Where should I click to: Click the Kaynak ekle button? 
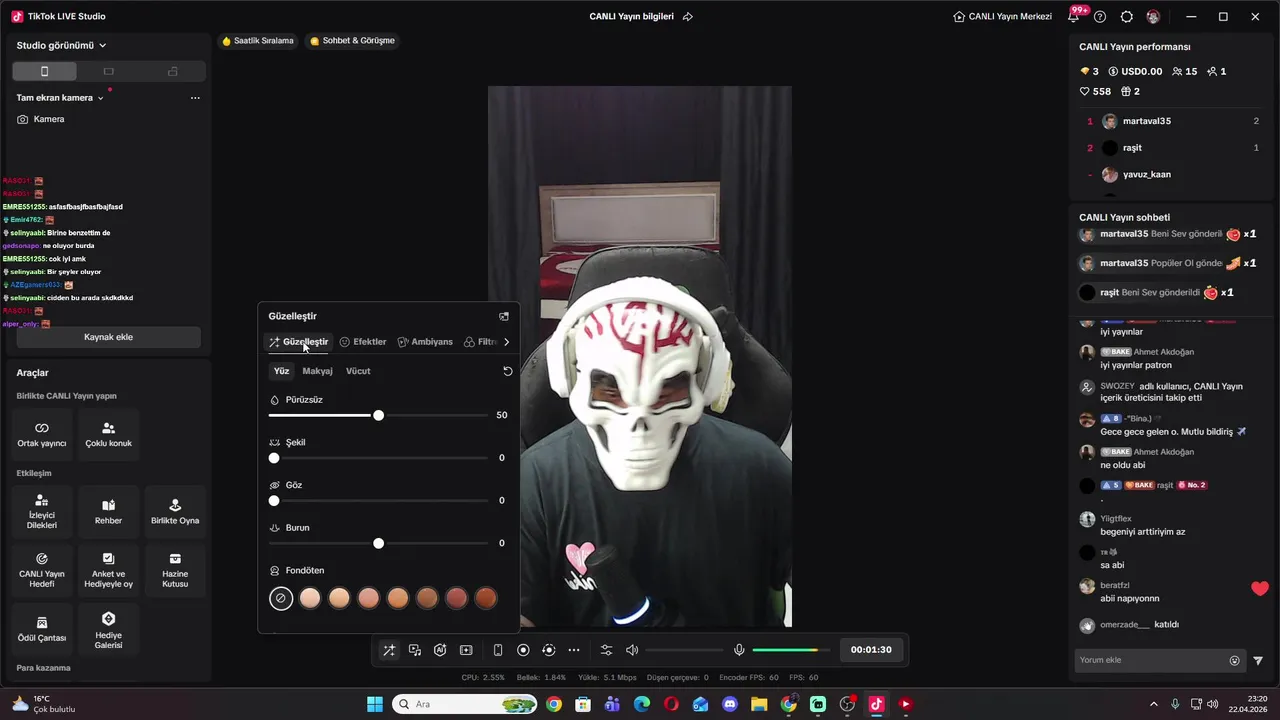[108, 337]
